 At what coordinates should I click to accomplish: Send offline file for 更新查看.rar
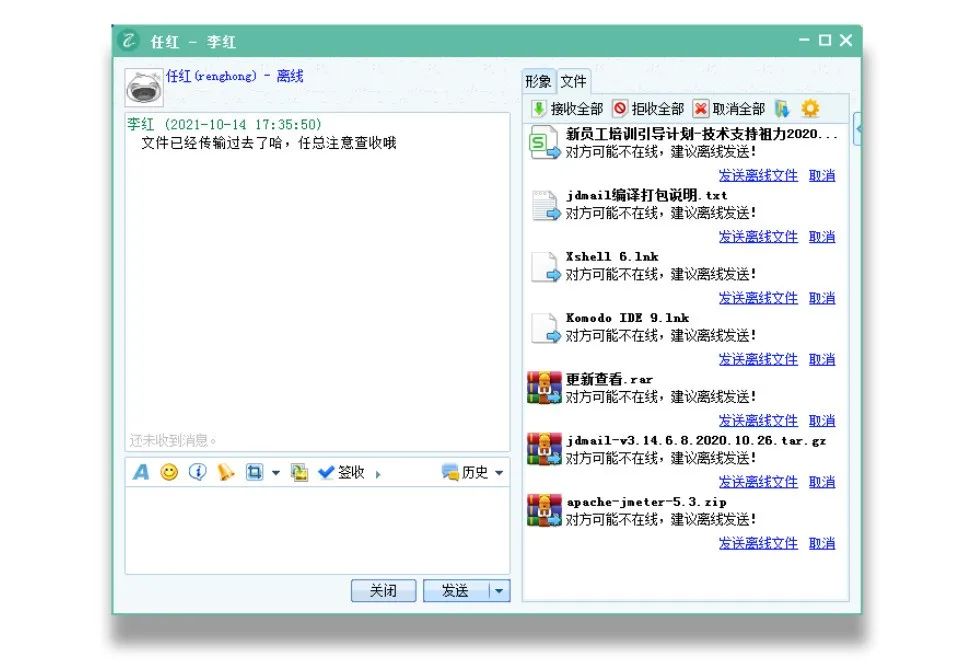(758, 420)
